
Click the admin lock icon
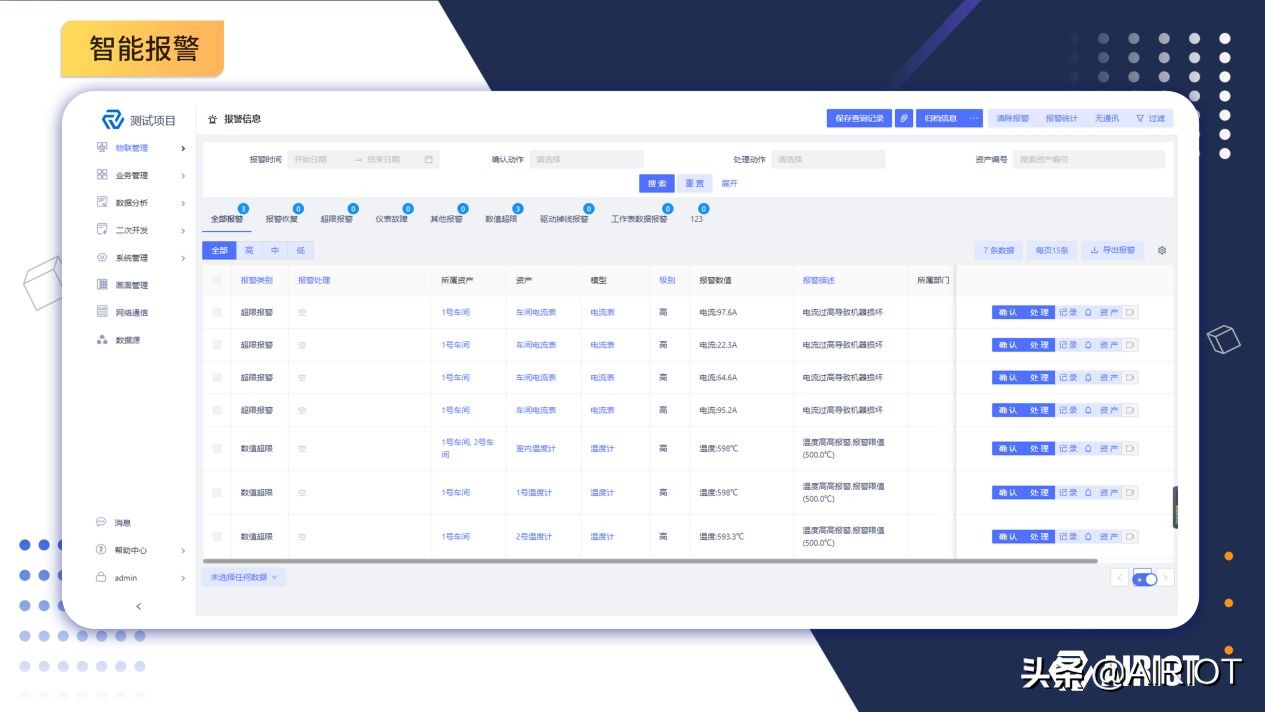pos(101,577)
